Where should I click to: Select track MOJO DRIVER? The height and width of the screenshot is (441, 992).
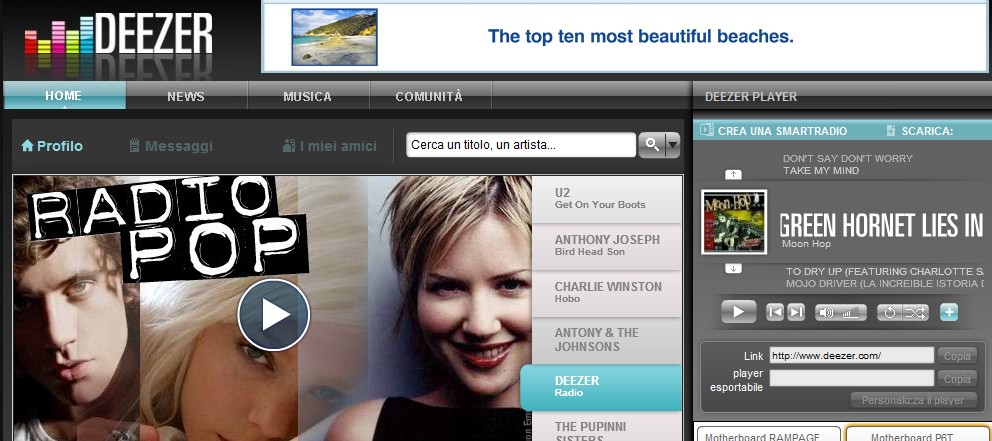point(884,283)
